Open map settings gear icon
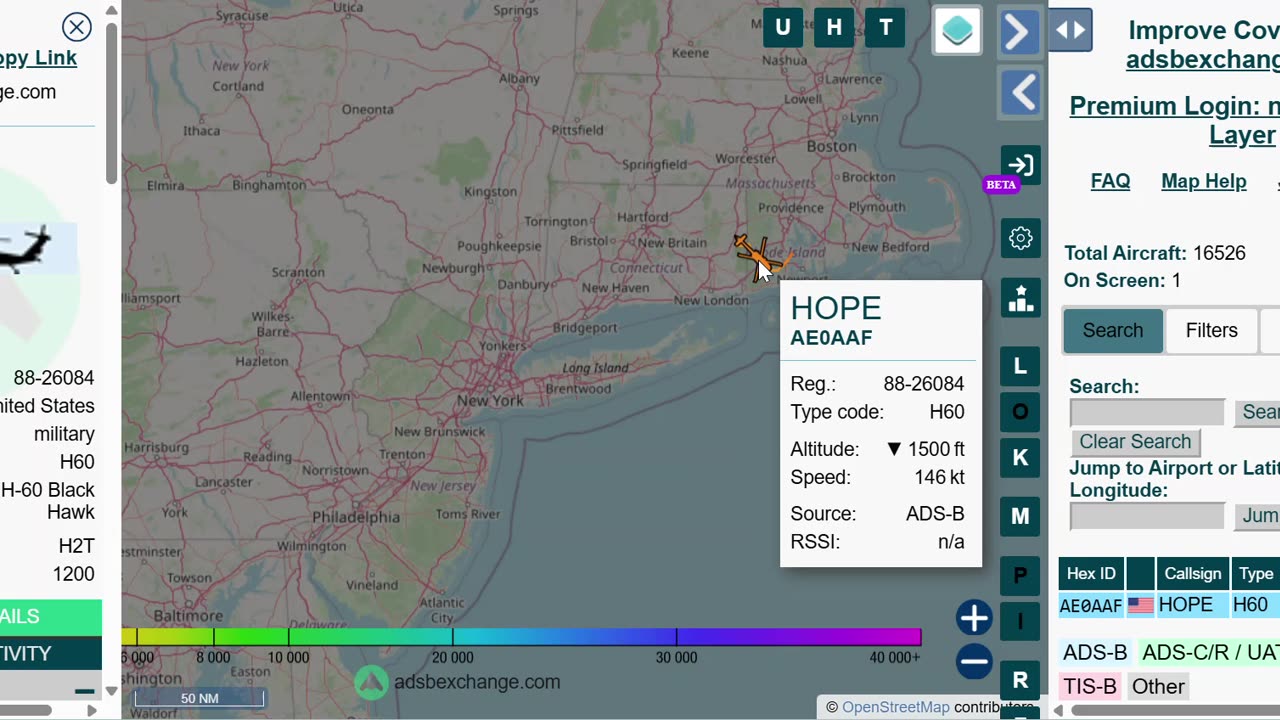The image size is (1280, 720). (x=1021, y=238)
